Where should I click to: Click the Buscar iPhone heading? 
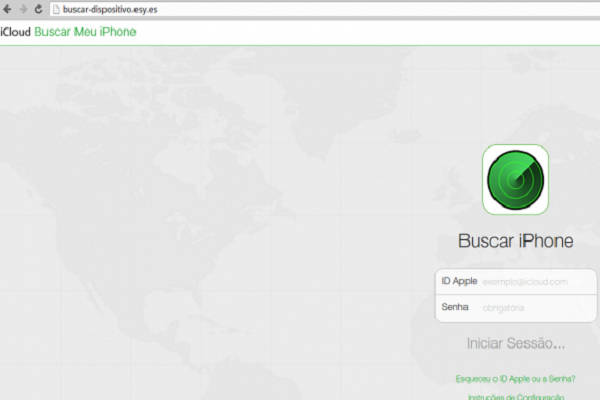coord(515,241)
